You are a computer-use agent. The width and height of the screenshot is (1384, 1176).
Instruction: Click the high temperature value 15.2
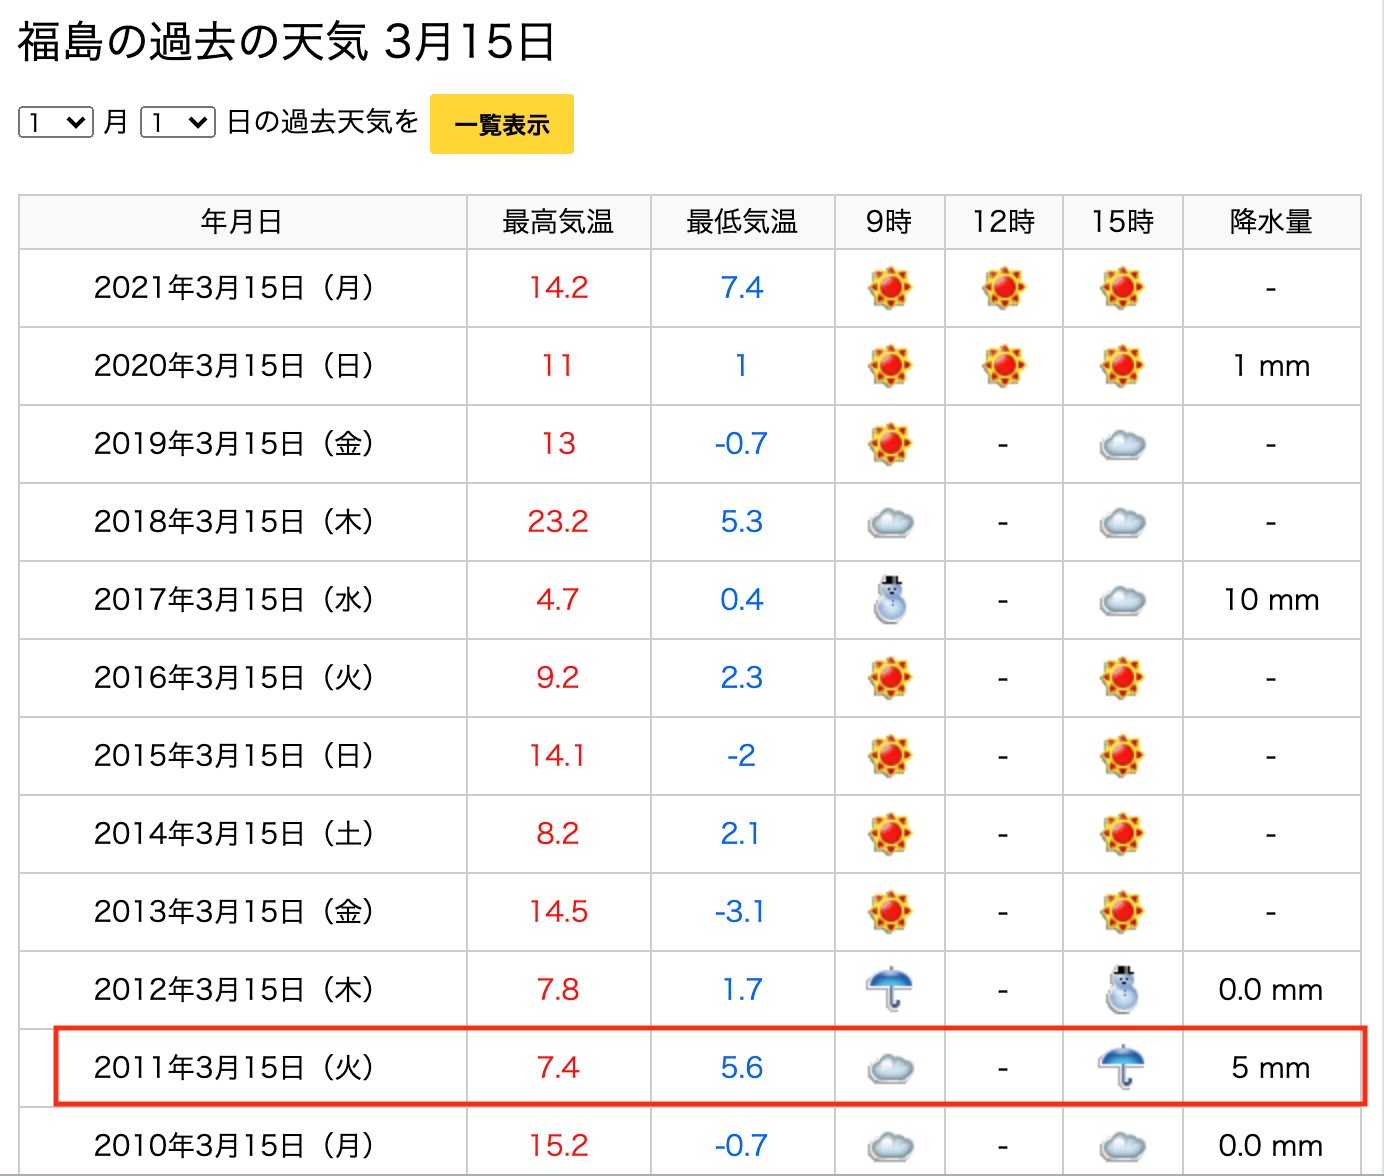click(558, 1146)
